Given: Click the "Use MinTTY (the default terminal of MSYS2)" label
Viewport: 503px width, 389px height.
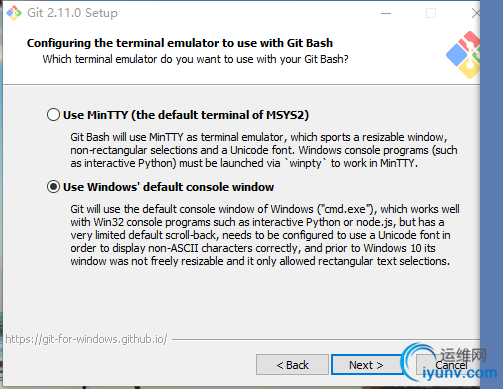Looking at the screenshot, I should [x=186, y=115].
